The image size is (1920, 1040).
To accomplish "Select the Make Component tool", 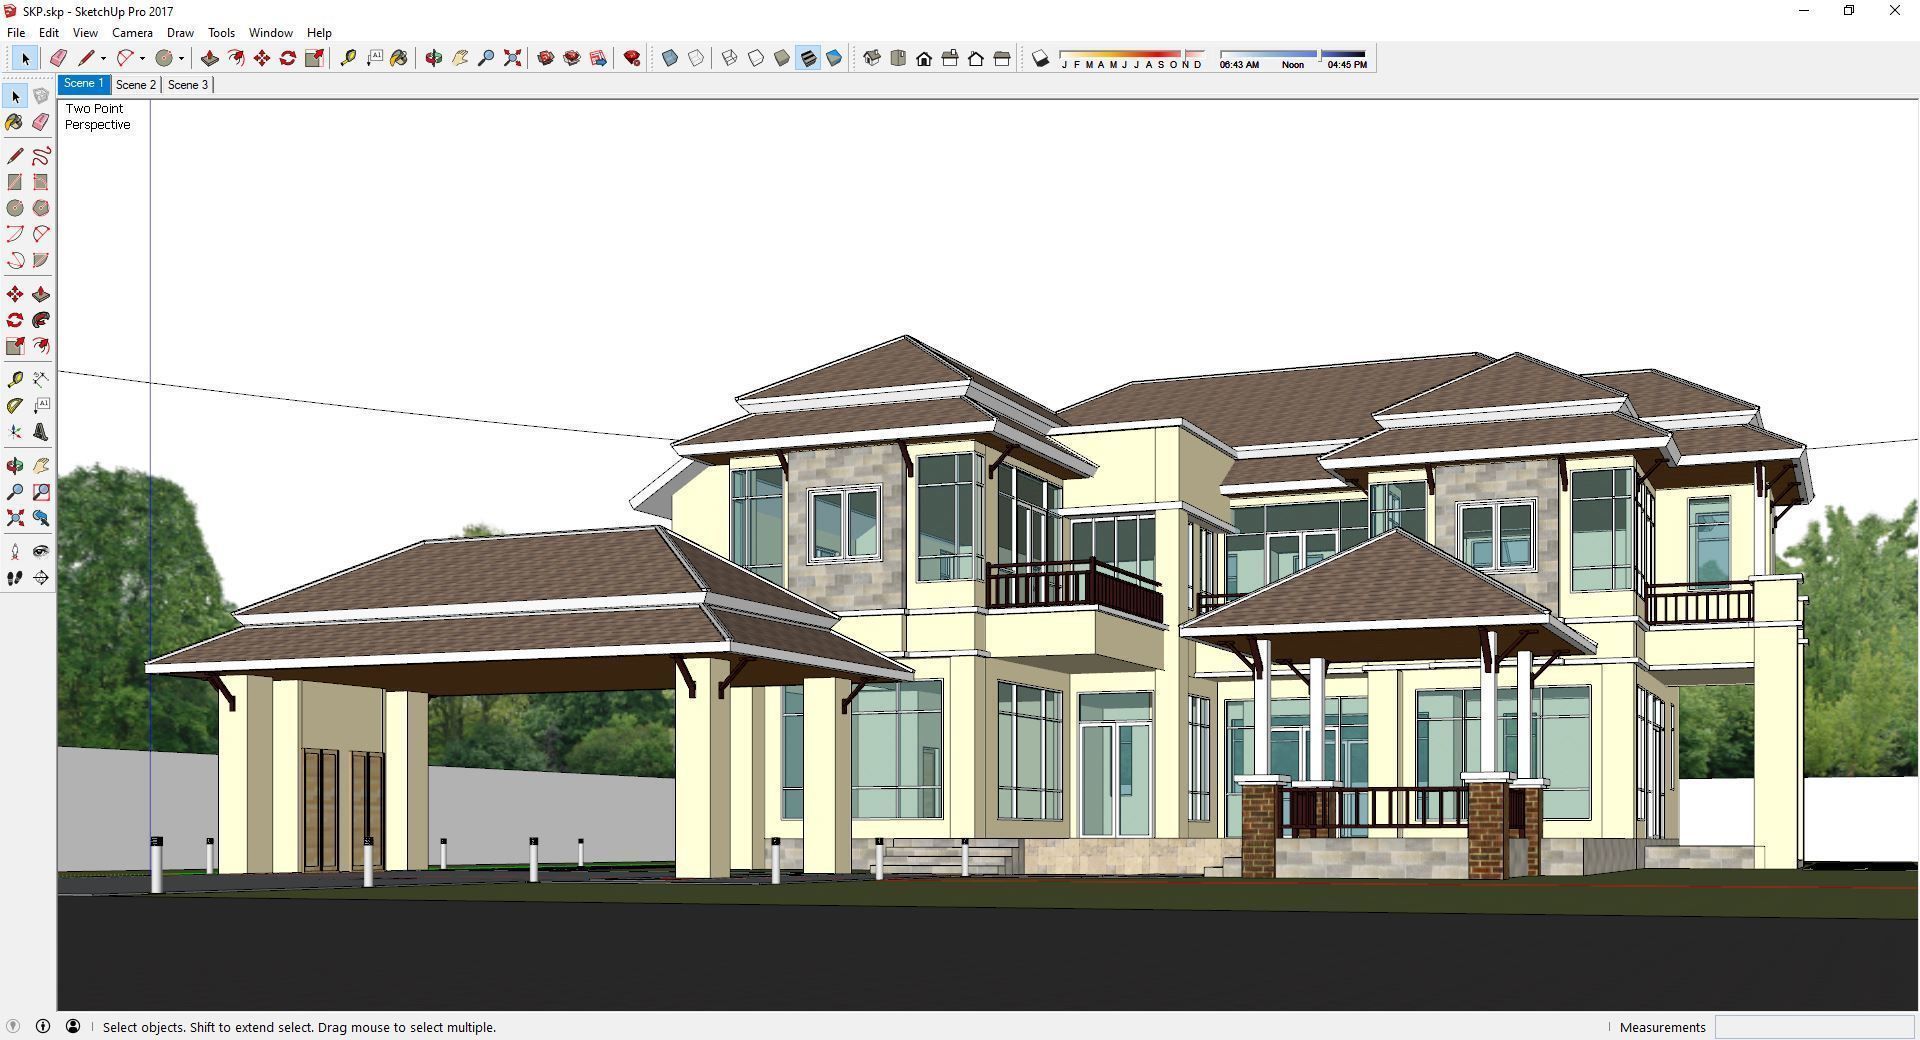I will click(41, 96).
